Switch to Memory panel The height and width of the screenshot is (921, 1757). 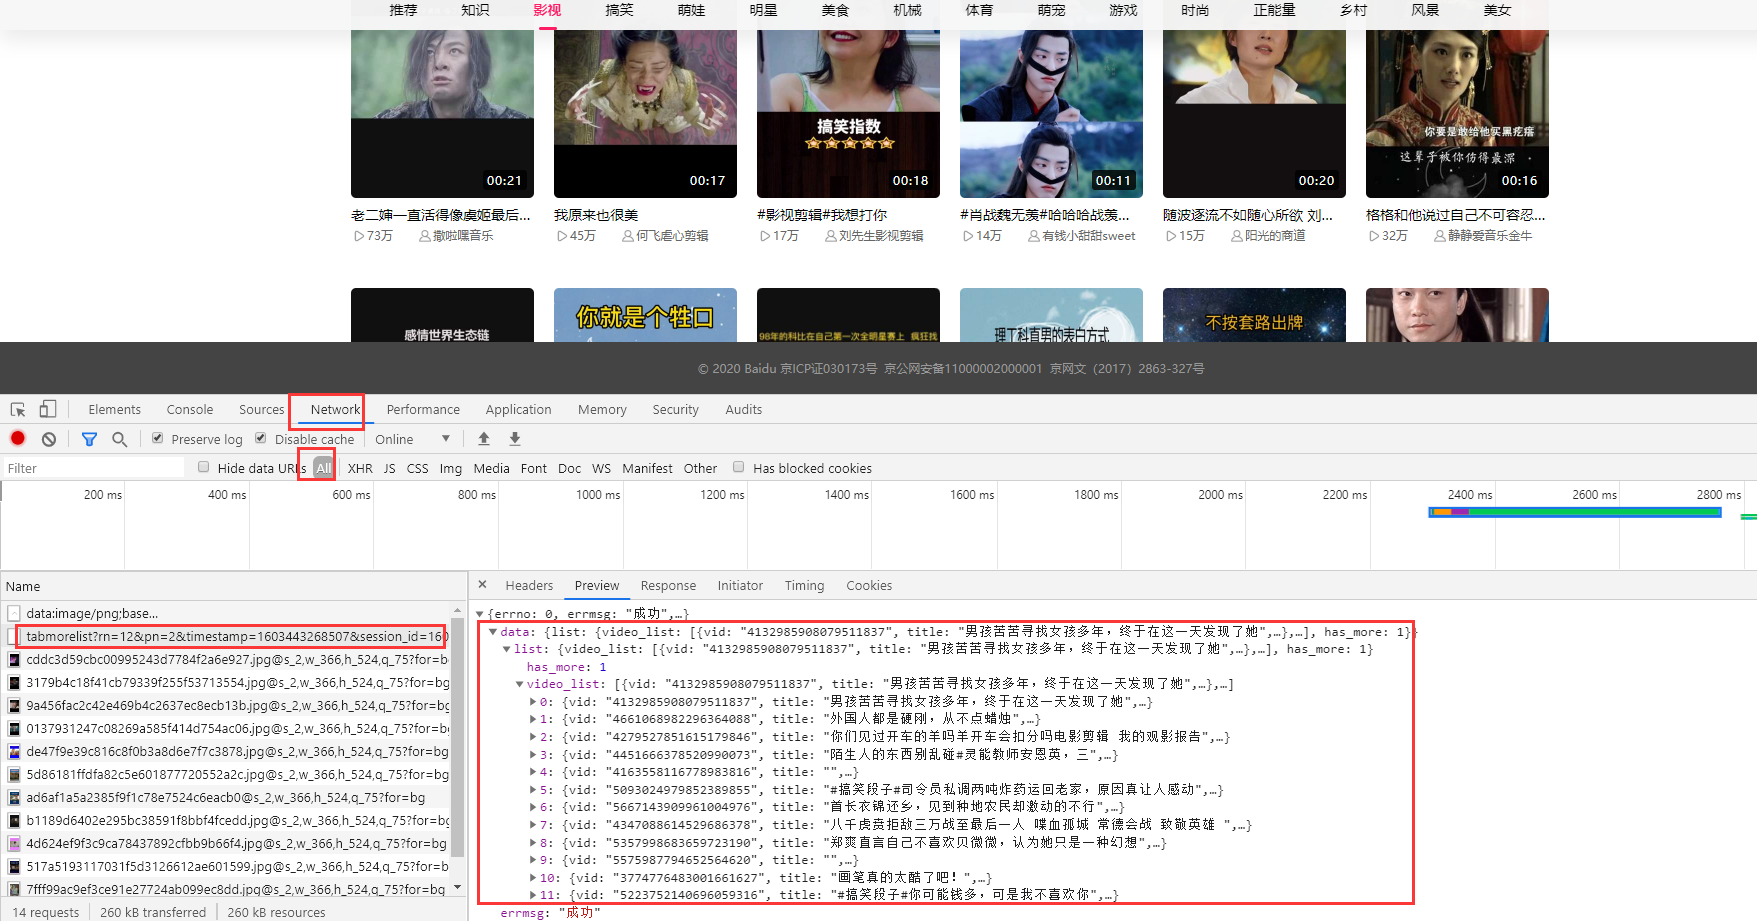[x=602, y=409]
